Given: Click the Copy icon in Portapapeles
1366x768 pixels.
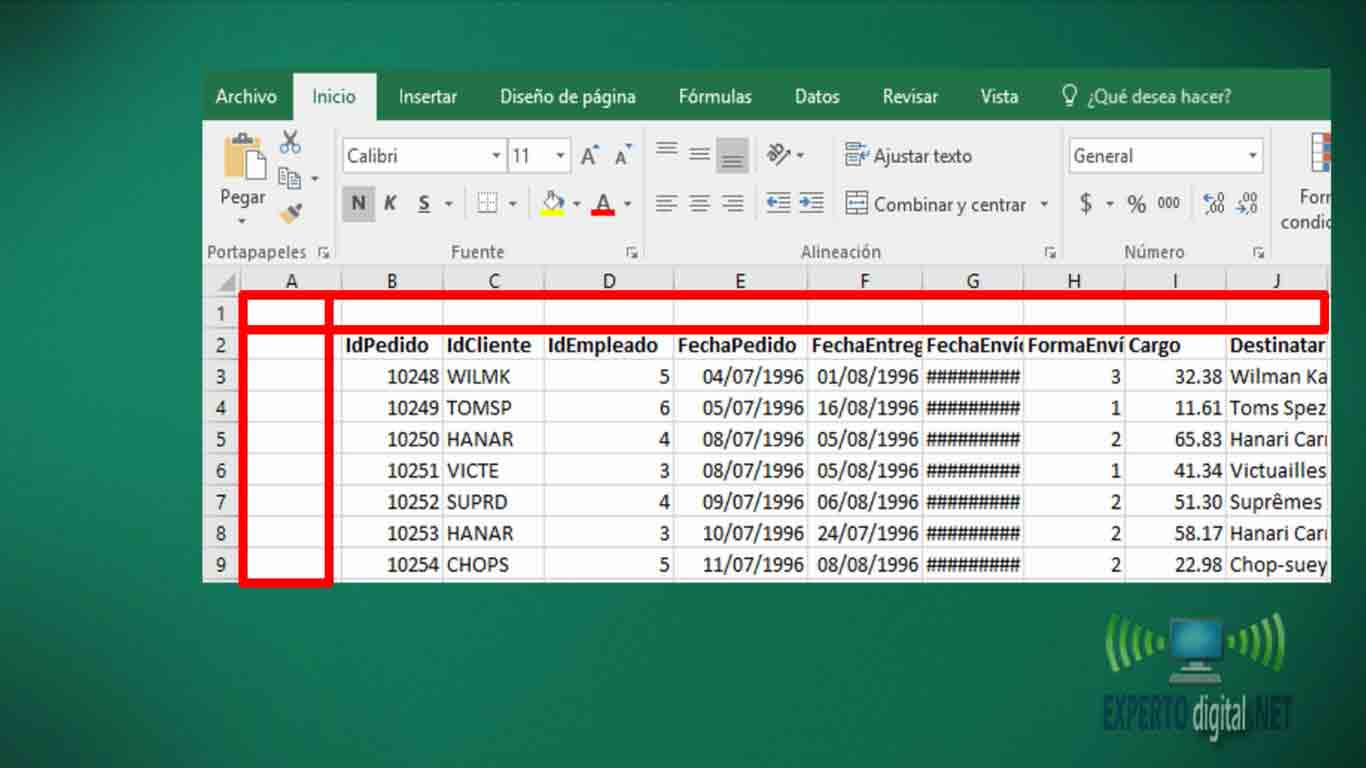Looking at the screenshot, I should (x=290, y=179).
